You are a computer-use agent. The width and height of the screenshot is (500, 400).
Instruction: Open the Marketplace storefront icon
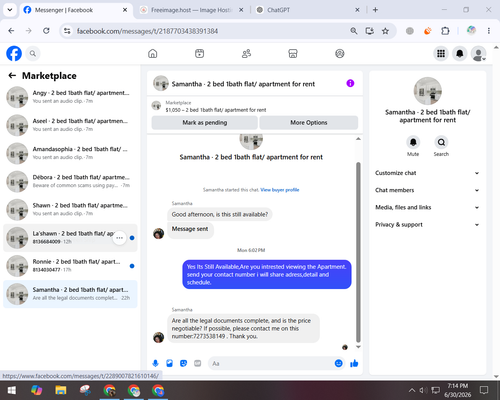[293, 53]
